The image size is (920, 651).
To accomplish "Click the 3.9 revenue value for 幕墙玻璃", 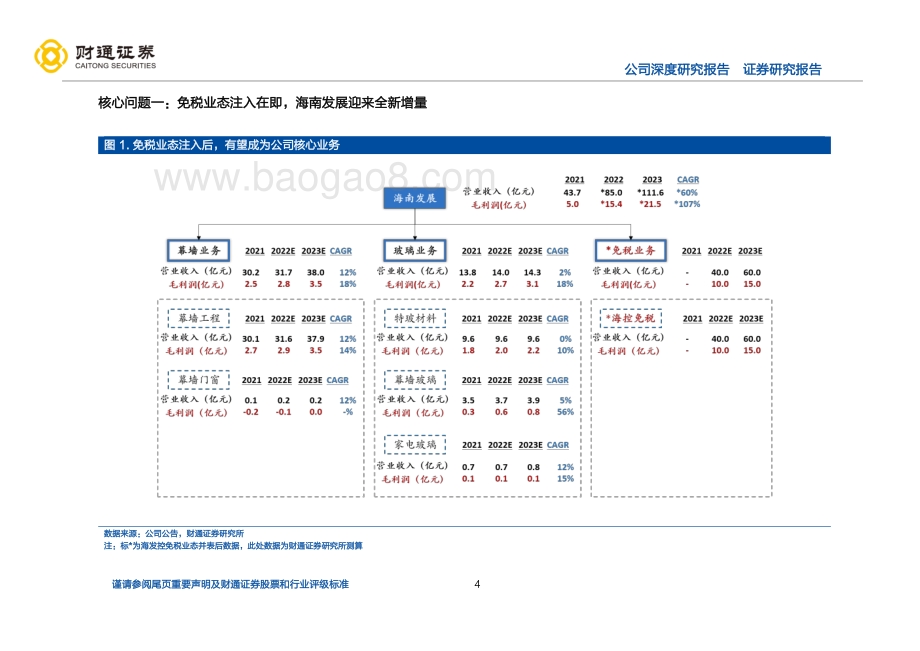I will tap(533, 401).
